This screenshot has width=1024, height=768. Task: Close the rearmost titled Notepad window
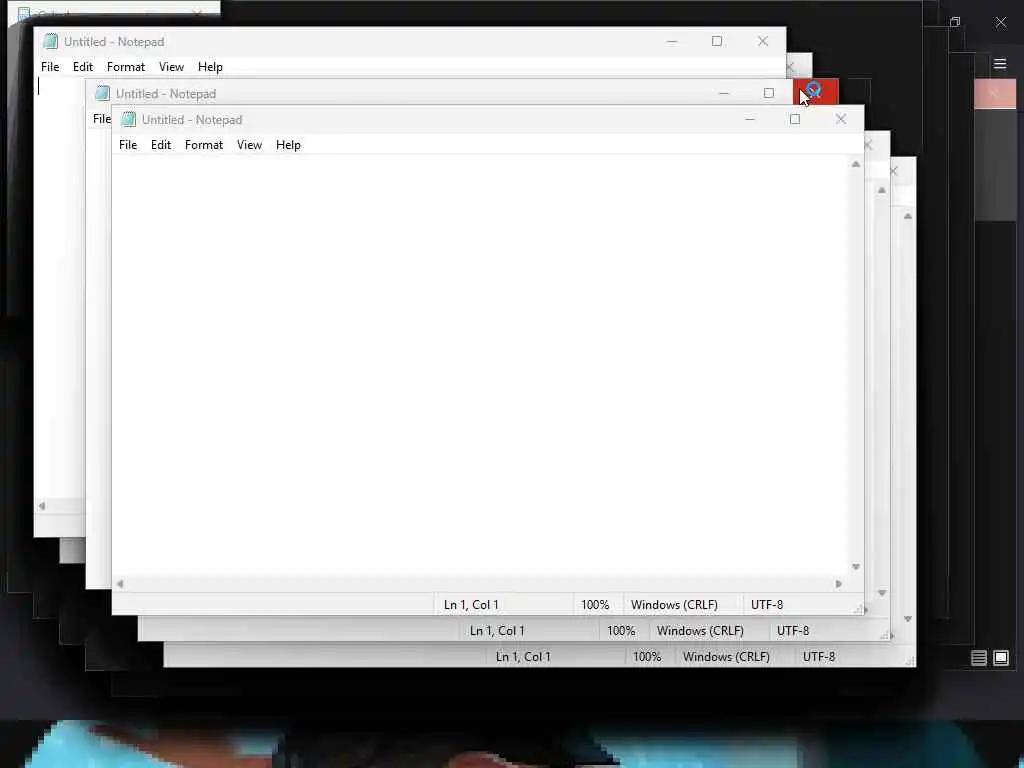tap(763, 42)
